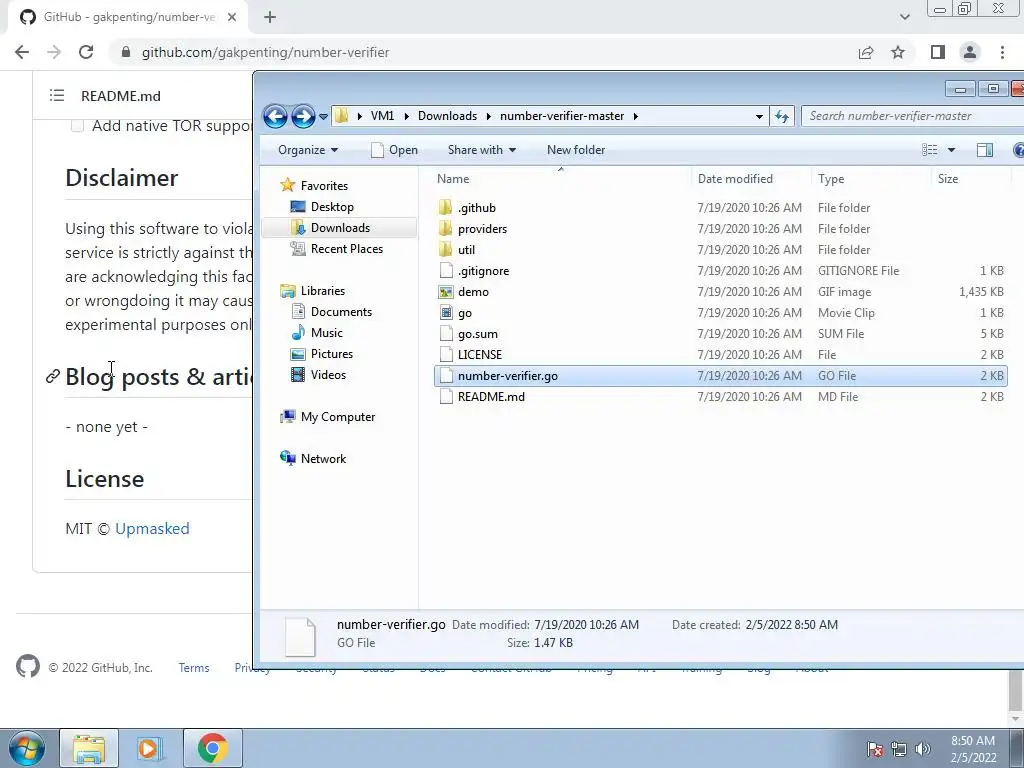This screenshot has height=768, width=1024.
Task: Click Open in Explorer toolbar
Action: [394, 150]
